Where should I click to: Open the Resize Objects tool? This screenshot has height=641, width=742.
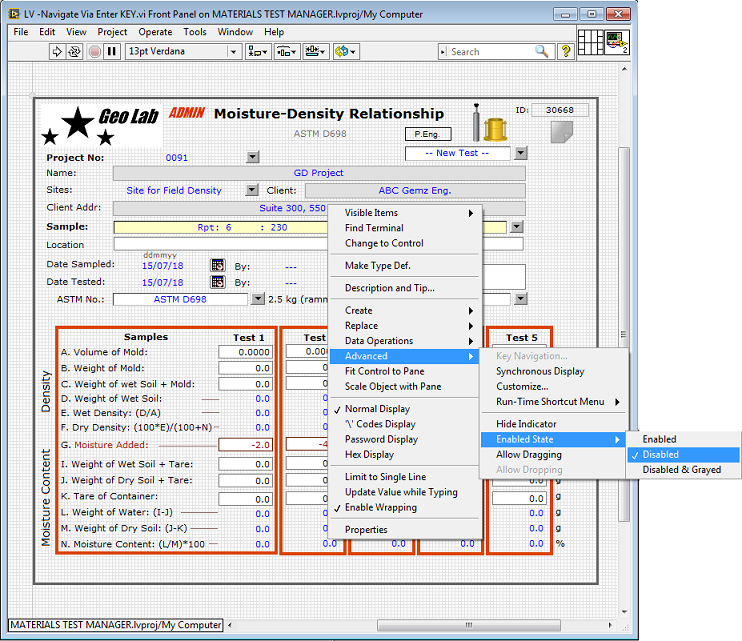pyautogui.click(x=316, y=51)
